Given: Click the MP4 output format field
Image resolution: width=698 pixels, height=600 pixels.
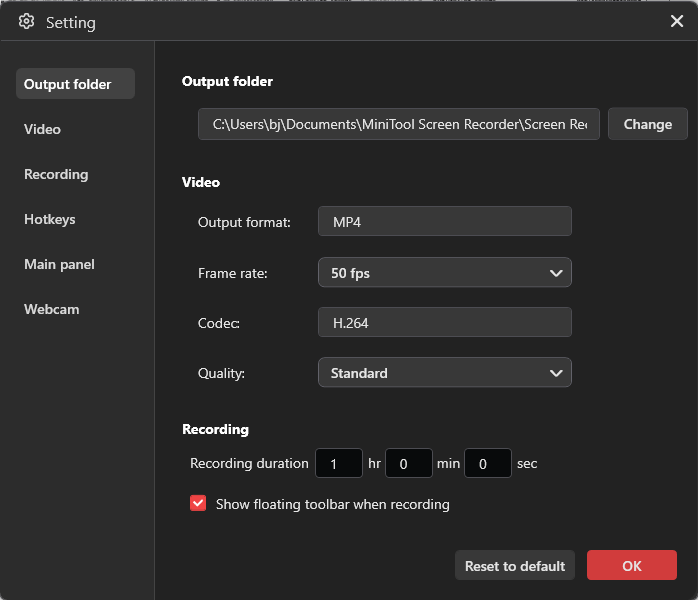Looking at the screenshot, I should tap(444, 221).
